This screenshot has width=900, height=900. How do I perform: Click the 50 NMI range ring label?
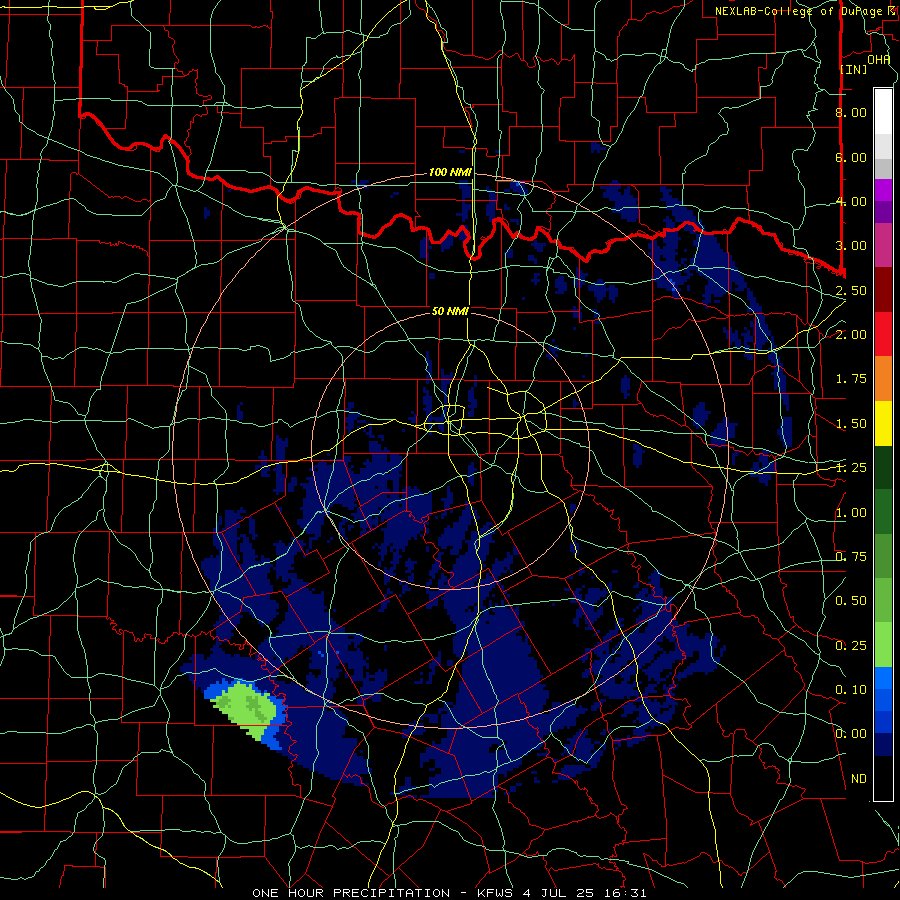pos(450,311)
